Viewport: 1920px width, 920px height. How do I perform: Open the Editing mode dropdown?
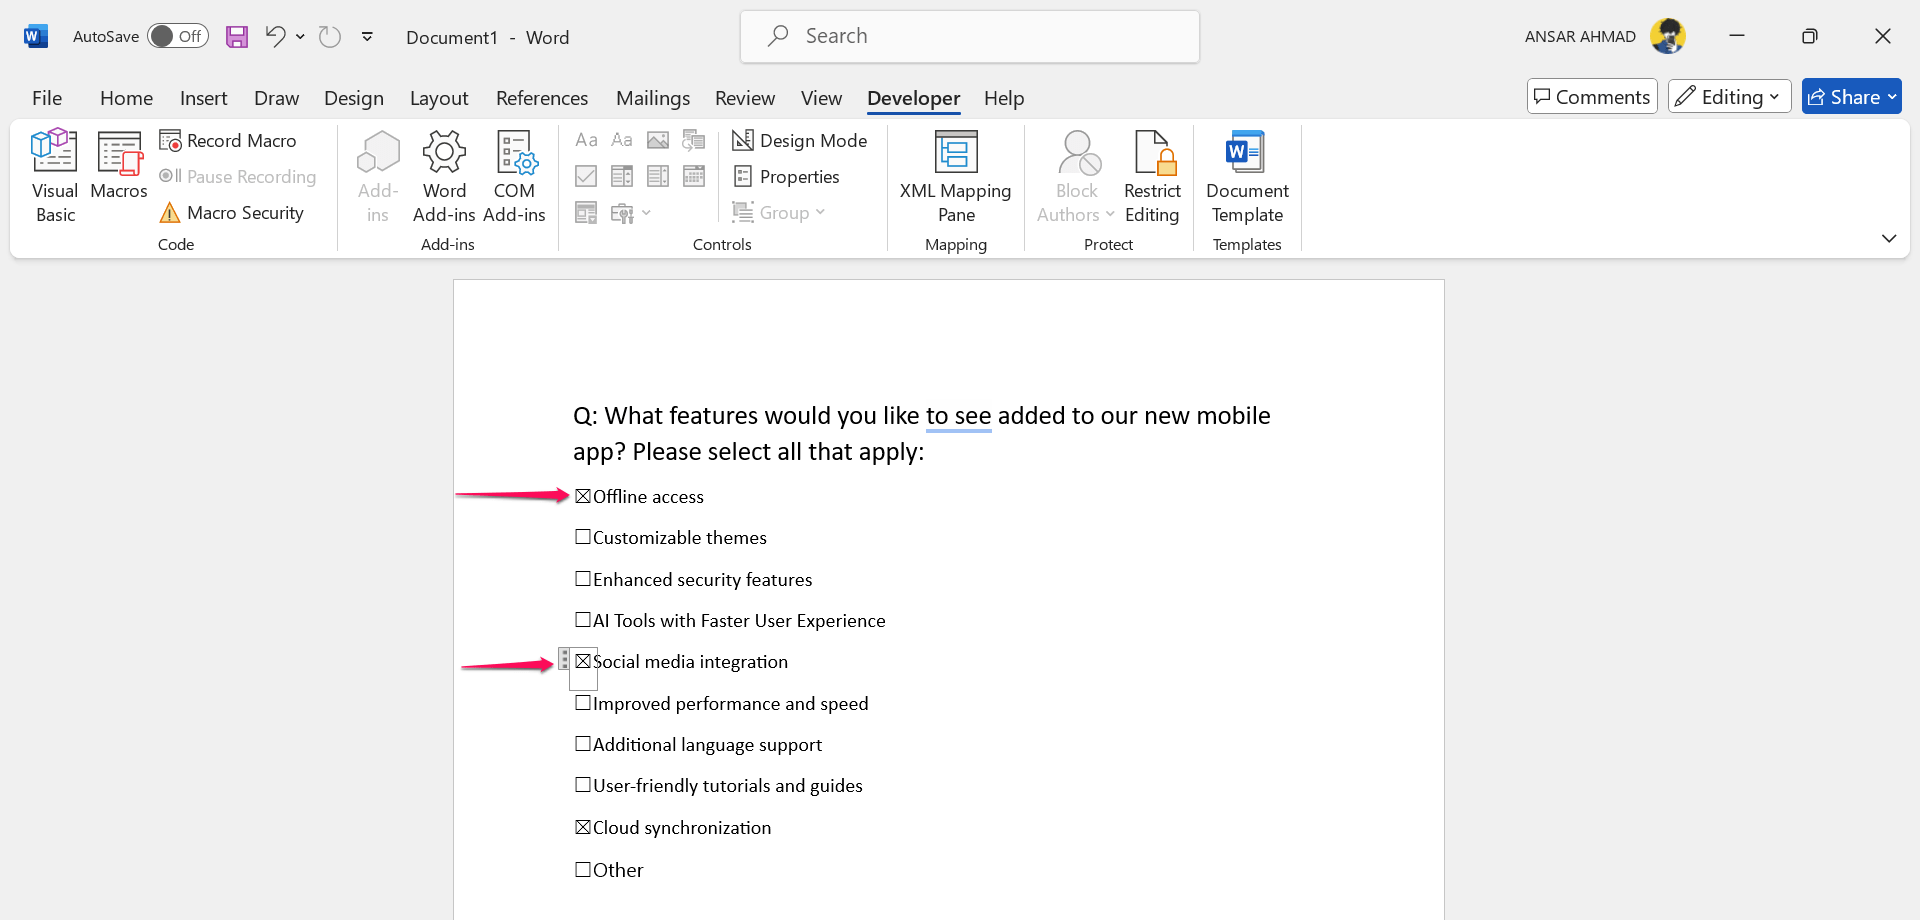[x=1729, y=96]
